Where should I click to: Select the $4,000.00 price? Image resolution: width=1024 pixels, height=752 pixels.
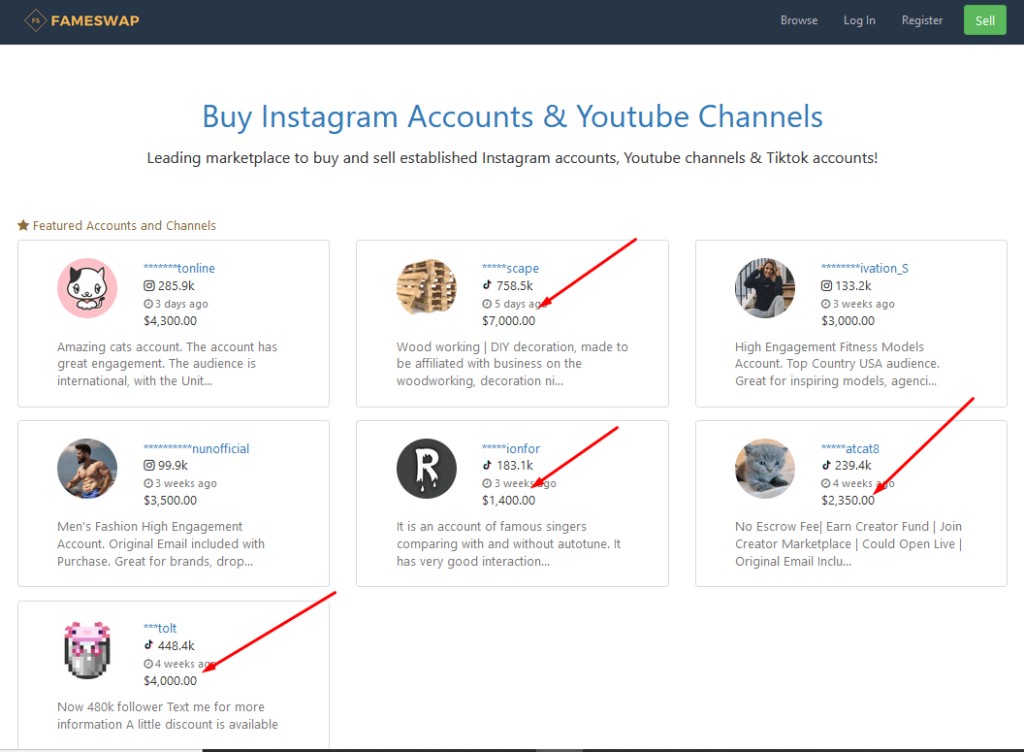tap(170, 681)
